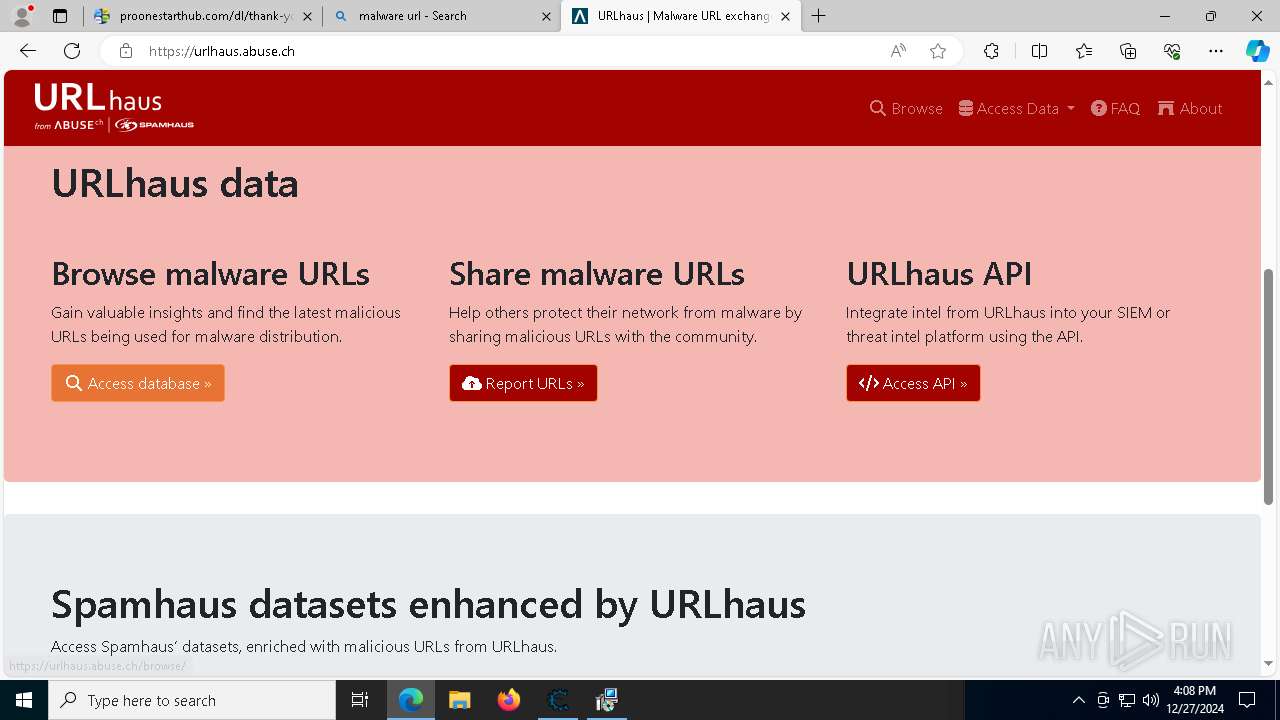Open the volume control tray icon
1280x720 pixels.
pos(1151,700)
